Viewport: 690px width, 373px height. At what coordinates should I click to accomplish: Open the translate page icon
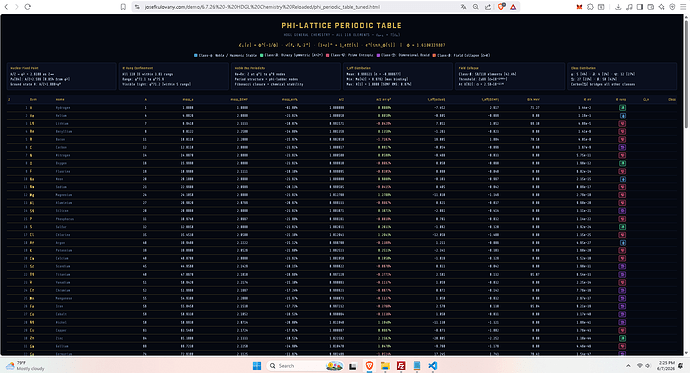pyautogui.click(x=463, y=7)
